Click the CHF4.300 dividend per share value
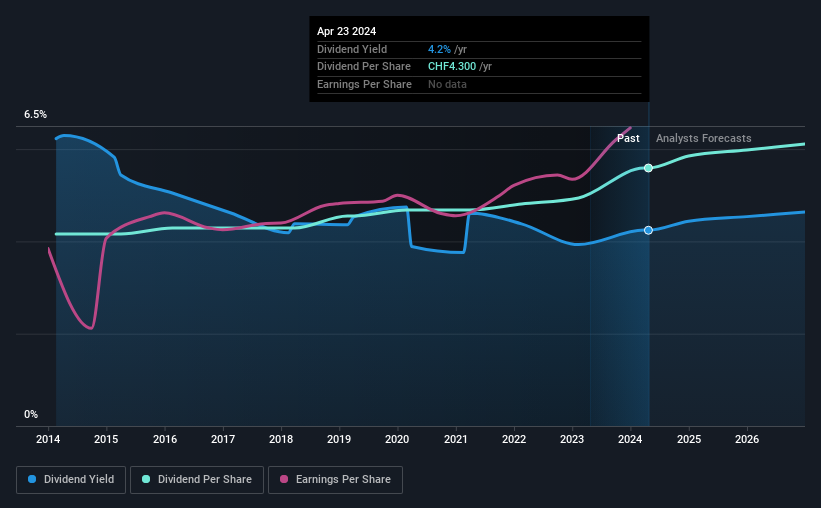This screenshot has height=508, width=821. point(452,67)
